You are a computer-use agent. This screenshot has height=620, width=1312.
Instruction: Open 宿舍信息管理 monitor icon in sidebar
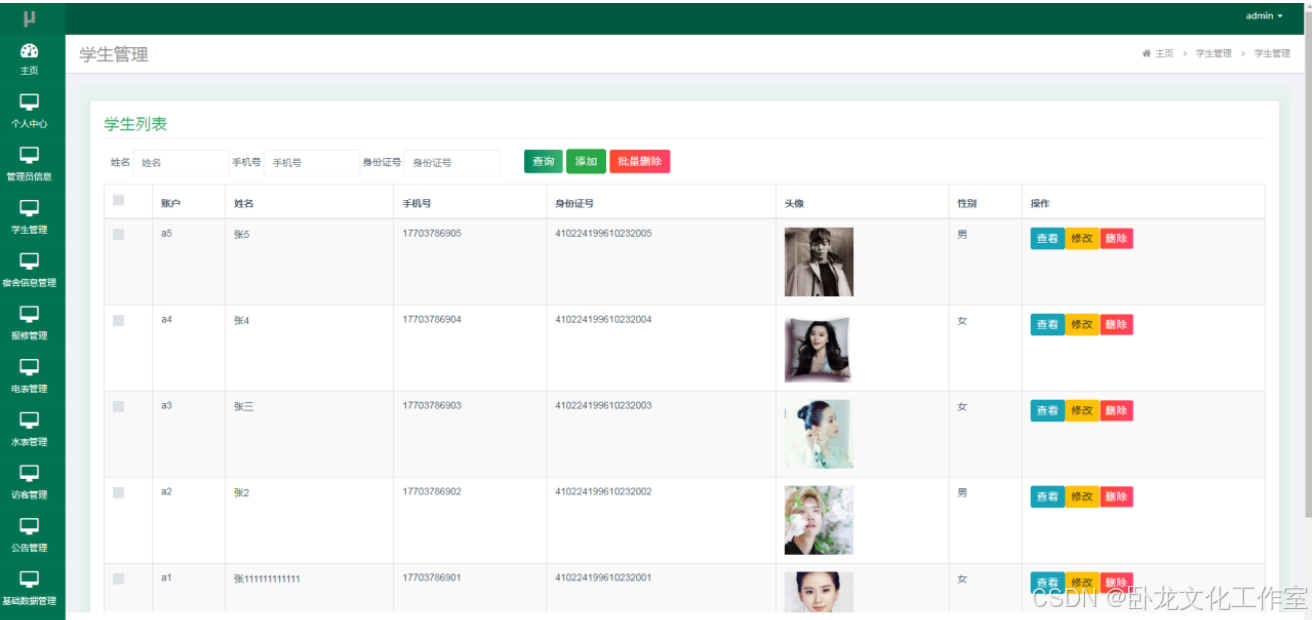[29, 261]
